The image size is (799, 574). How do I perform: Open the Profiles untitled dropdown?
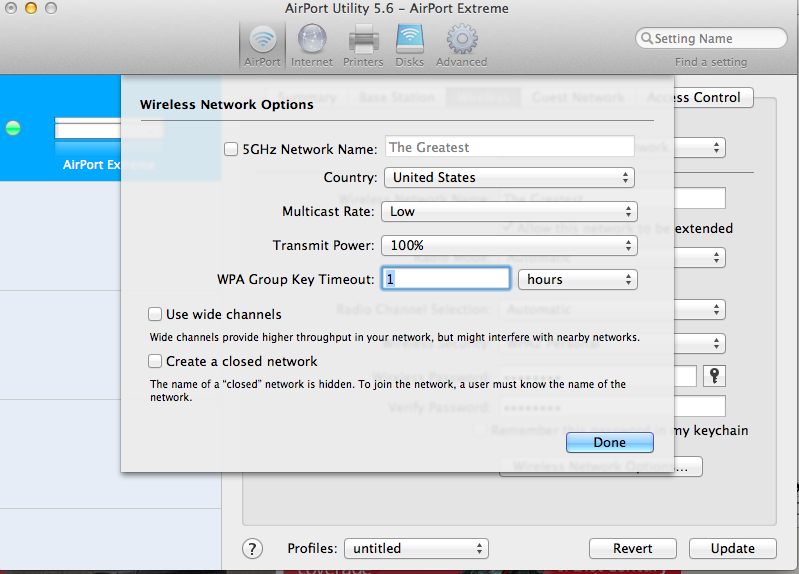[x=416, y=549]
